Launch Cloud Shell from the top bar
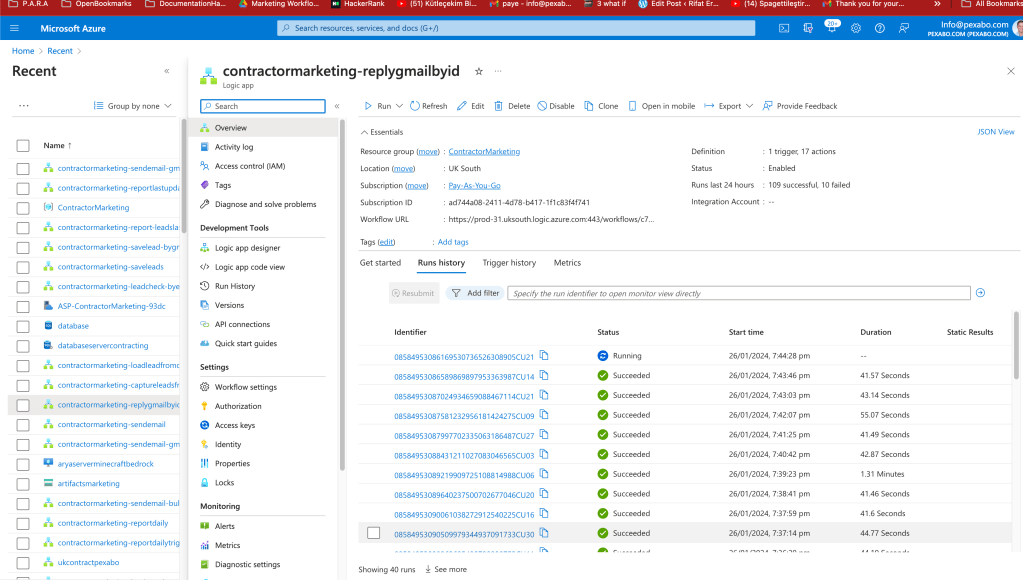 click(x=784, y=28)
